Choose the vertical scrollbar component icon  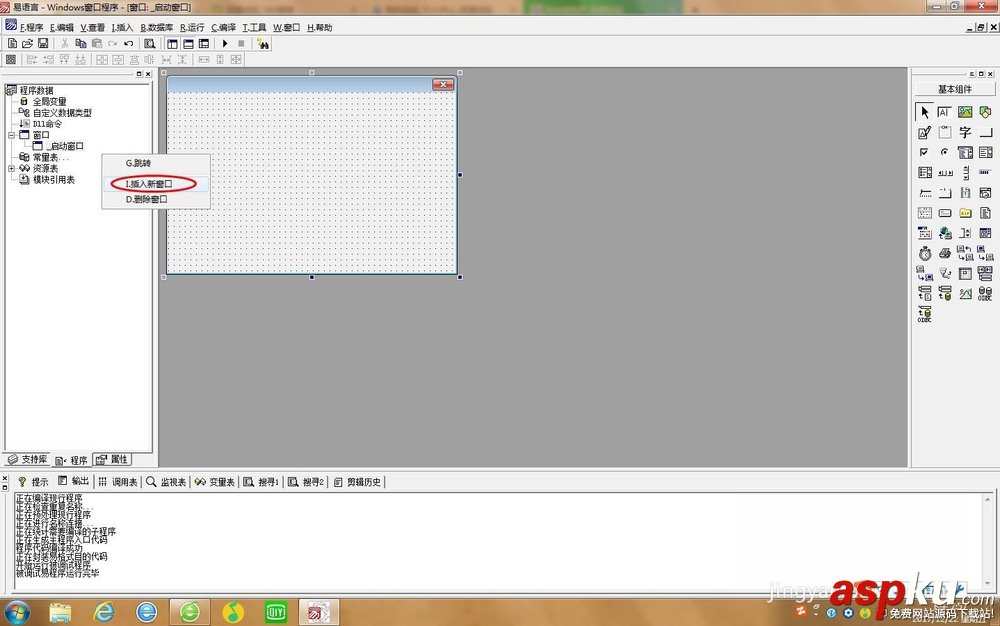click(x=965, y=172)
